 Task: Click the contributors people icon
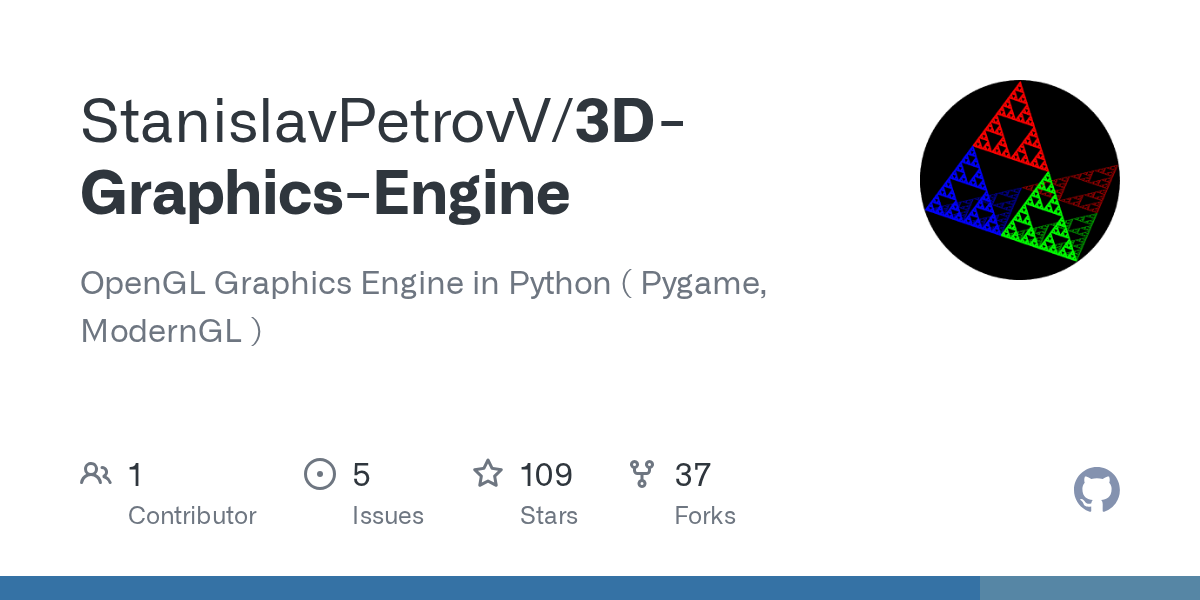tap(96, 474)
